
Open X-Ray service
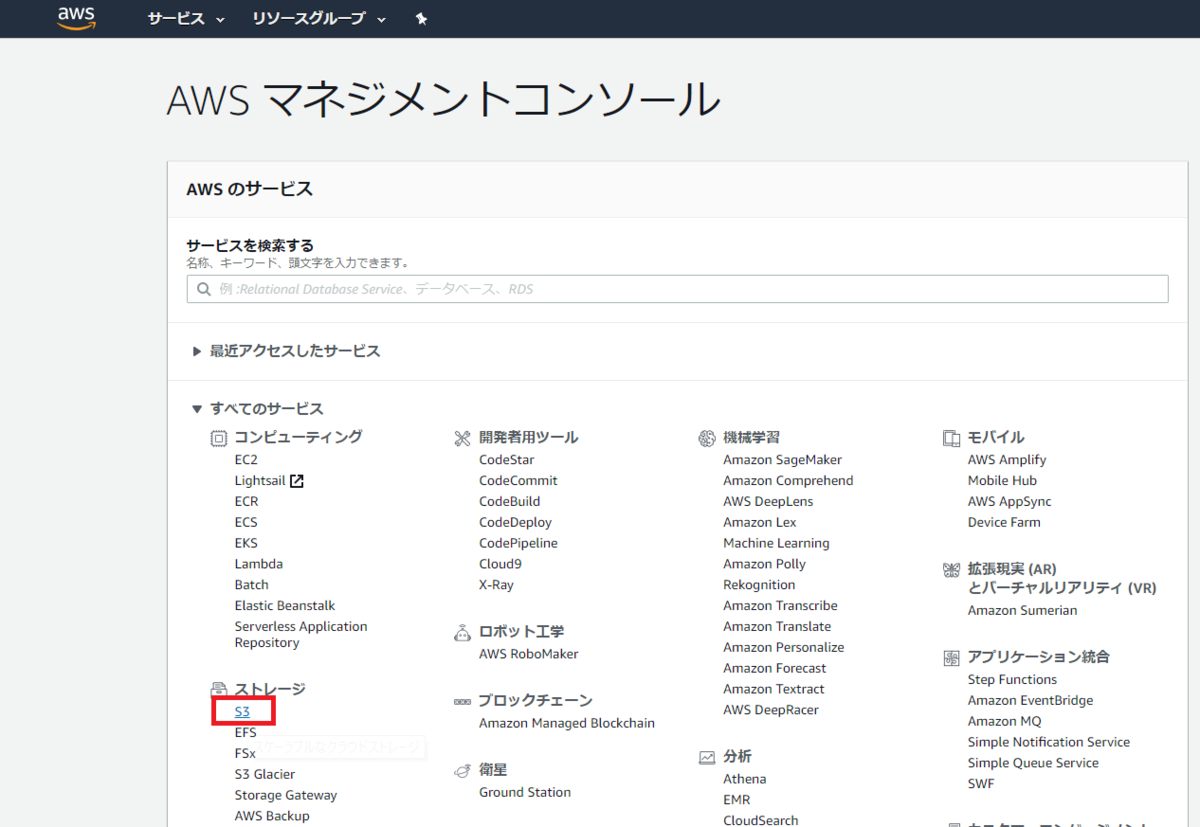(496, 585)
